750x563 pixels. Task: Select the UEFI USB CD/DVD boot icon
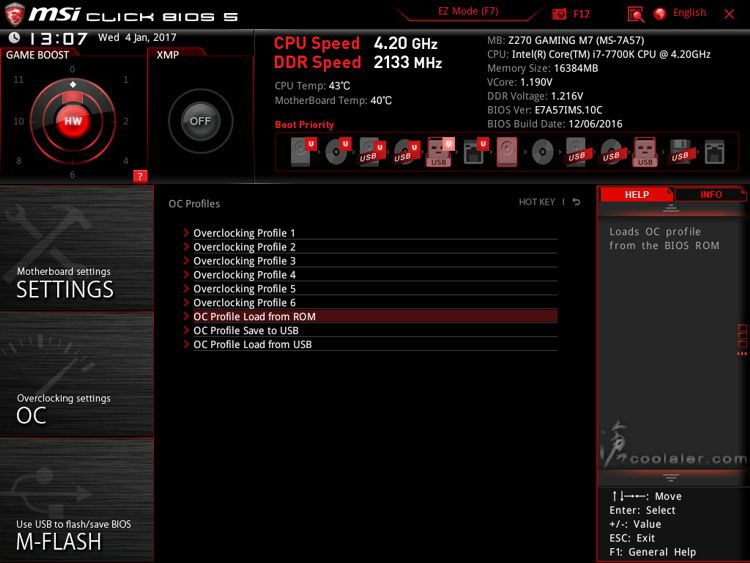[x=407, y=152]
